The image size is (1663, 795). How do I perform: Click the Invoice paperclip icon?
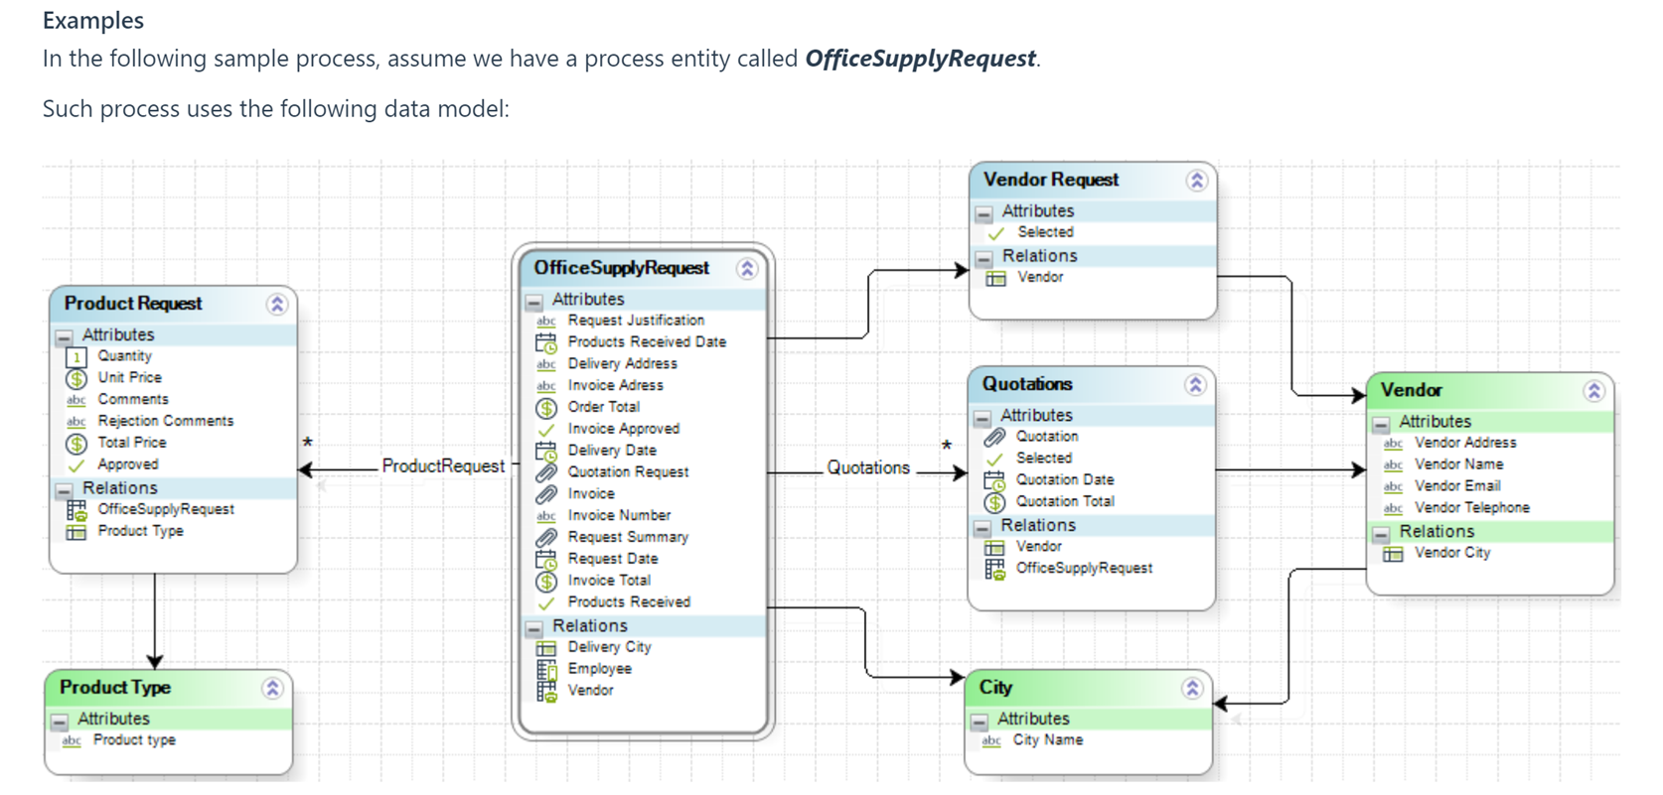tap(546, 495)
